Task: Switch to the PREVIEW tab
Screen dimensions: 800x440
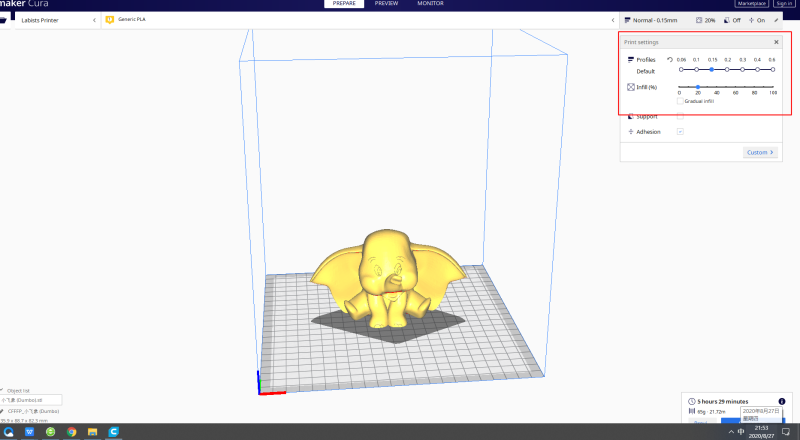Action: (x=386, y=4)
